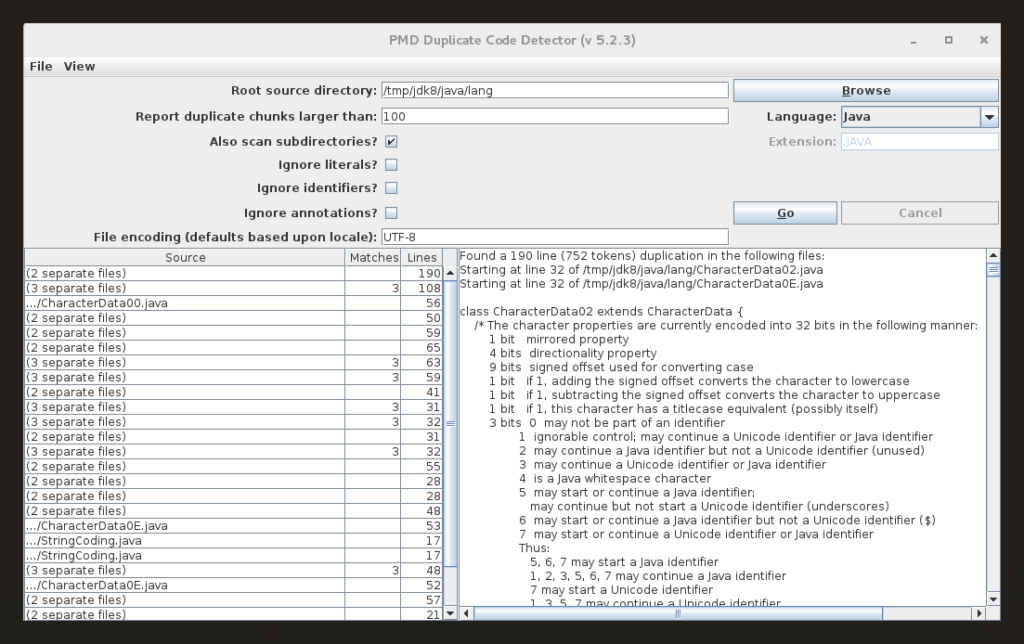Enable the Ignore identifiers option
The image size is (1024, 644).
click(x=391, y=188)
